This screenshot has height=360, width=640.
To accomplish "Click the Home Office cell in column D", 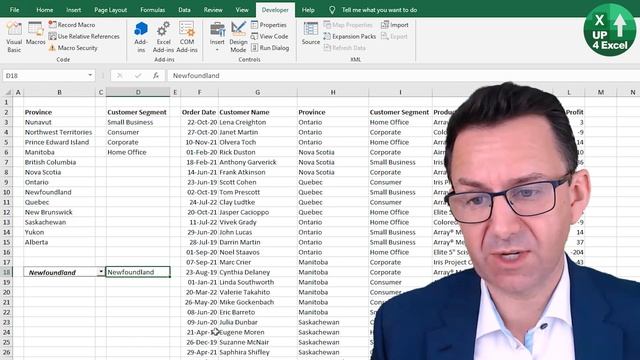I will point(138,152).
